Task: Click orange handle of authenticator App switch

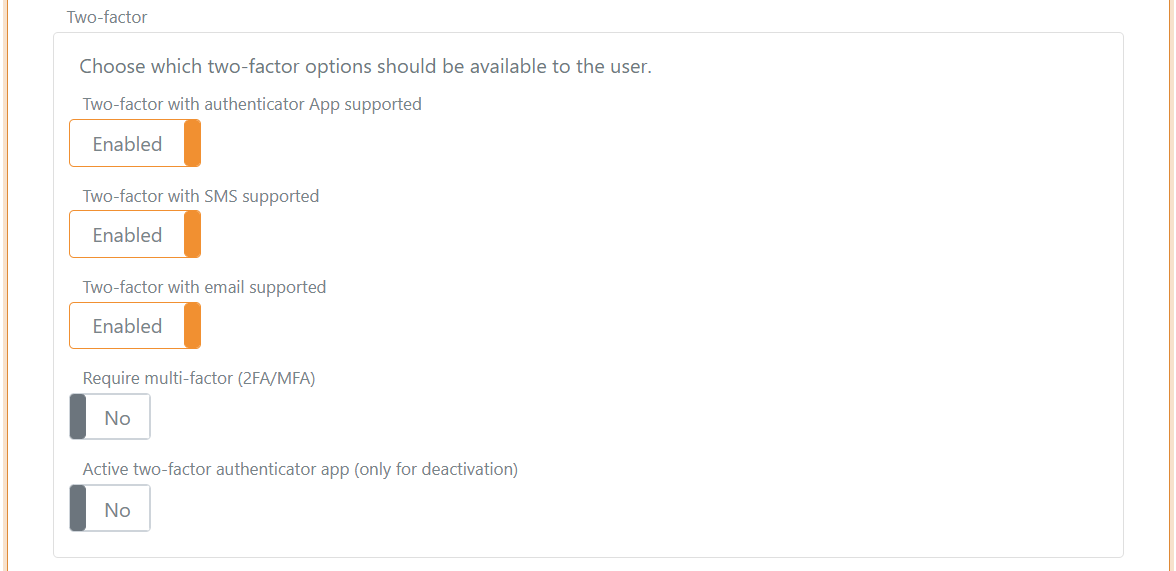Action: [x=193, y=143]
